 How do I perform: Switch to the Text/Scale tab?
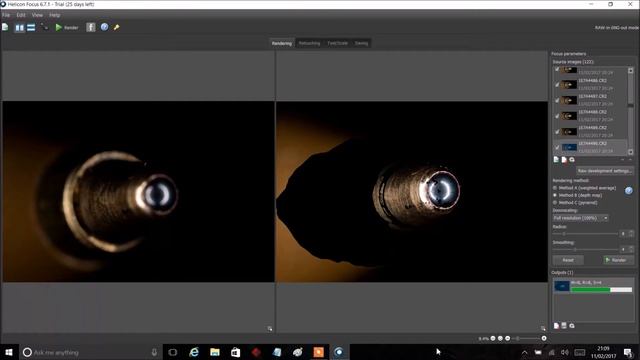click(x=338, y=43)
